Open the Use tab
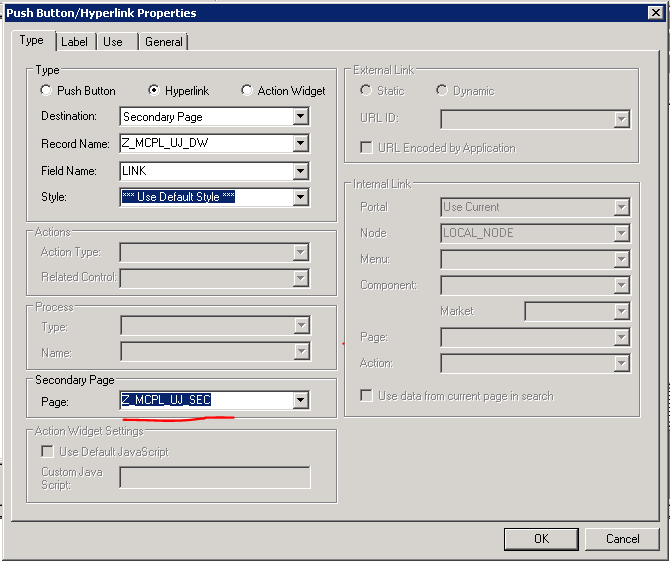 point(113,42)
